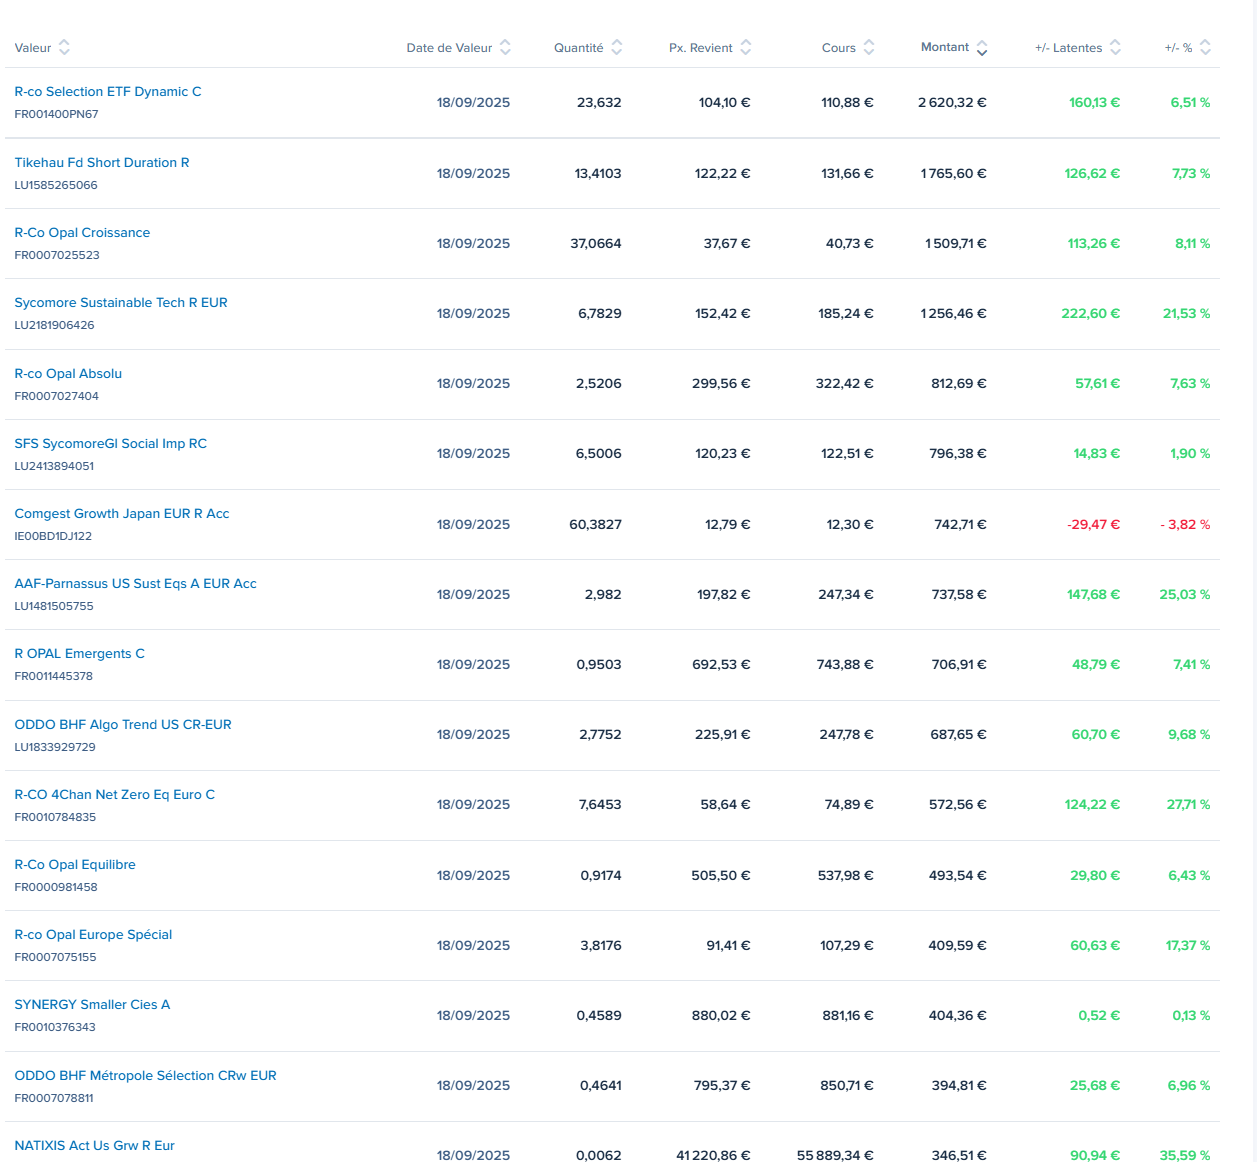The height and width of the screenshot is (1162, 1257).
Task: Sort by Date de Valeur sort icon
Action: pos(505,47)
